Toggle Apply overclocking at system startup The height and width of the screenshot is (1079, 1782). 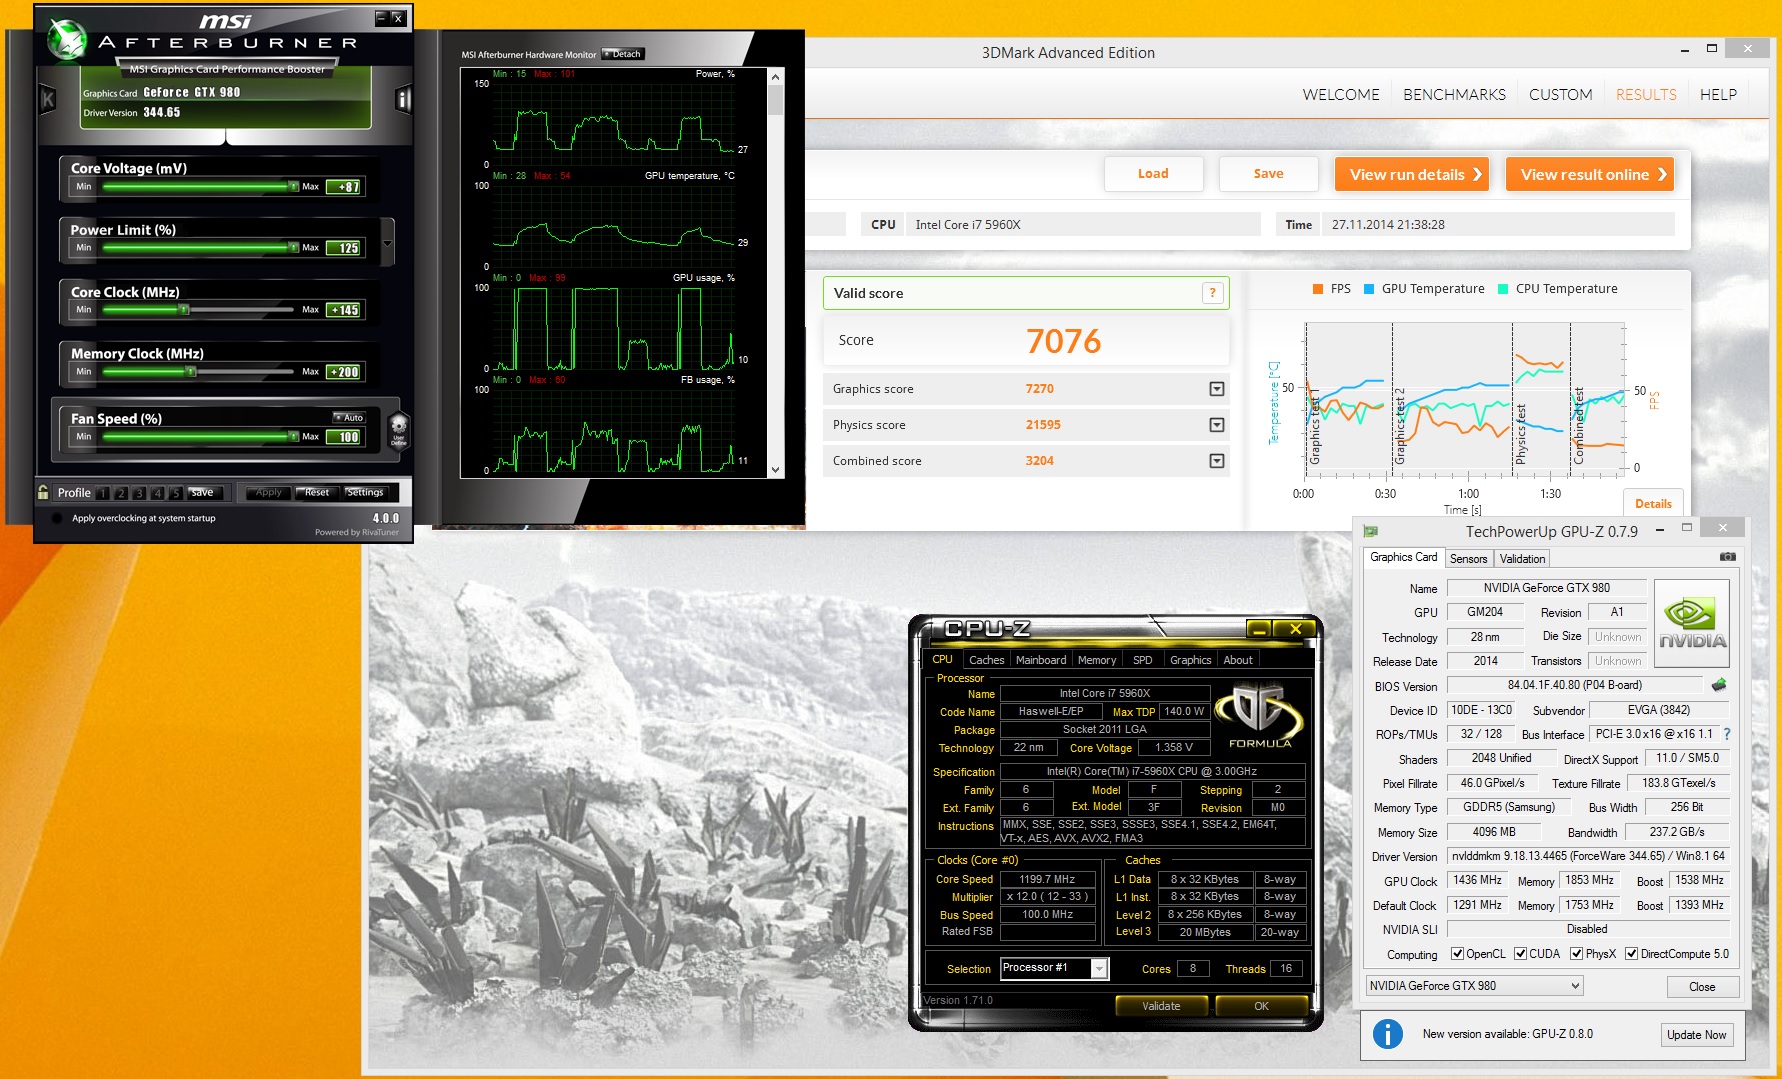(56, 518)
